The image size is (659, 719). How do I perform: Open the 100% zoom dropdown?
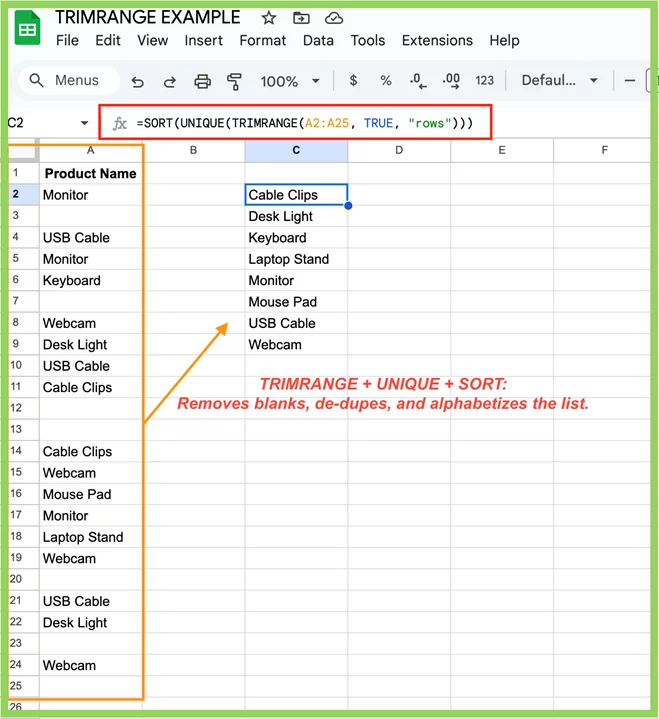(x=289, y=81)
